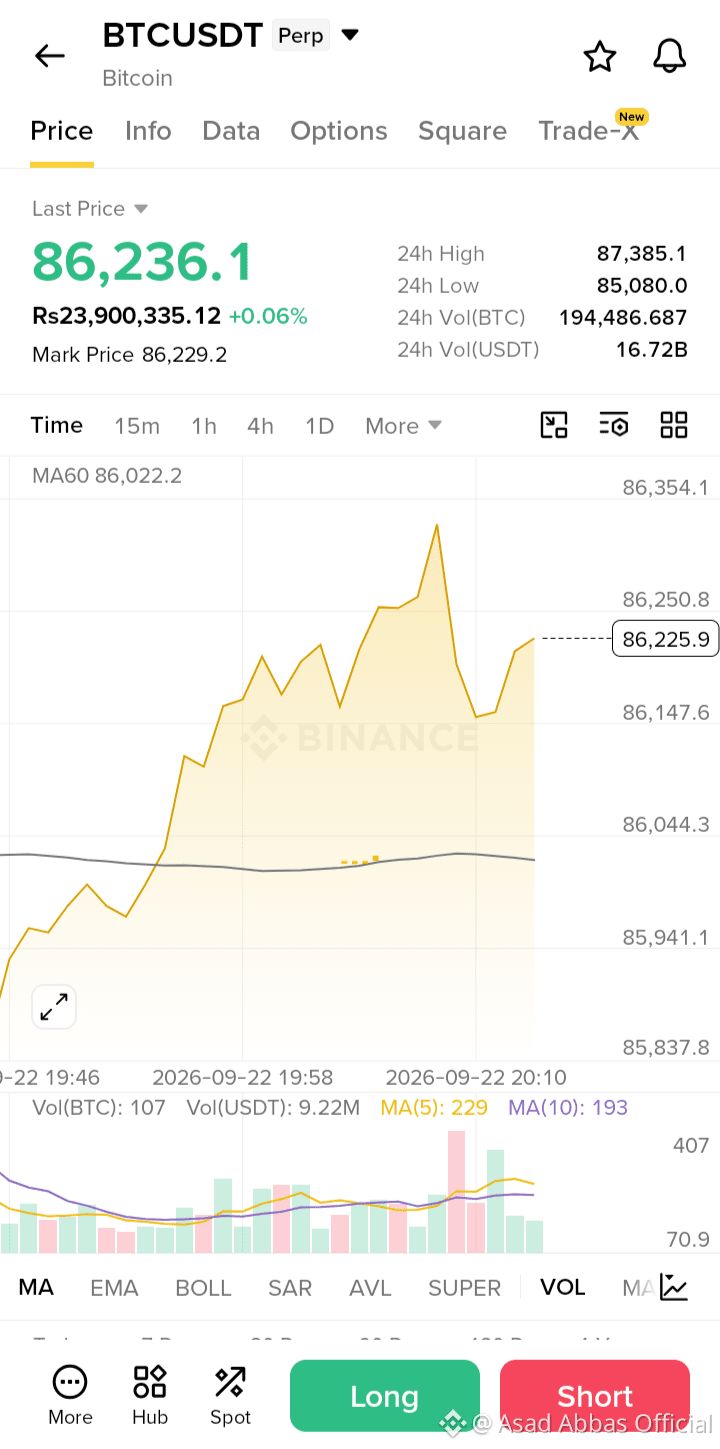Open the Spot trading icon

[x=230, y=1395]
